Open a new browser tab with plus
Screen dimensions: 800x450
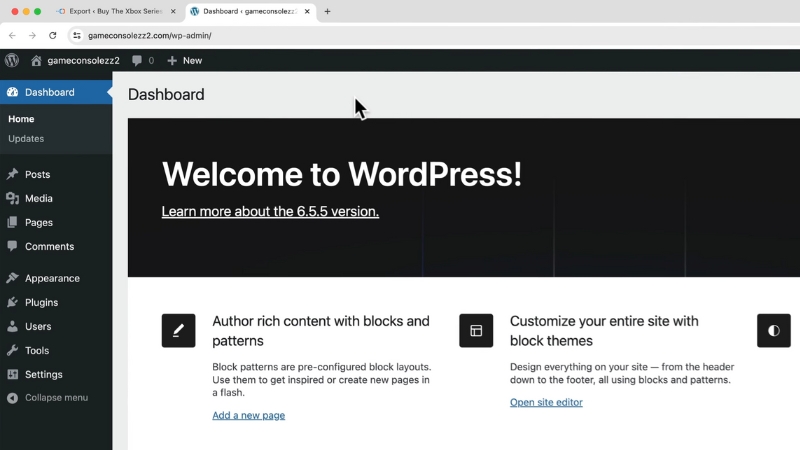point(328,11)
